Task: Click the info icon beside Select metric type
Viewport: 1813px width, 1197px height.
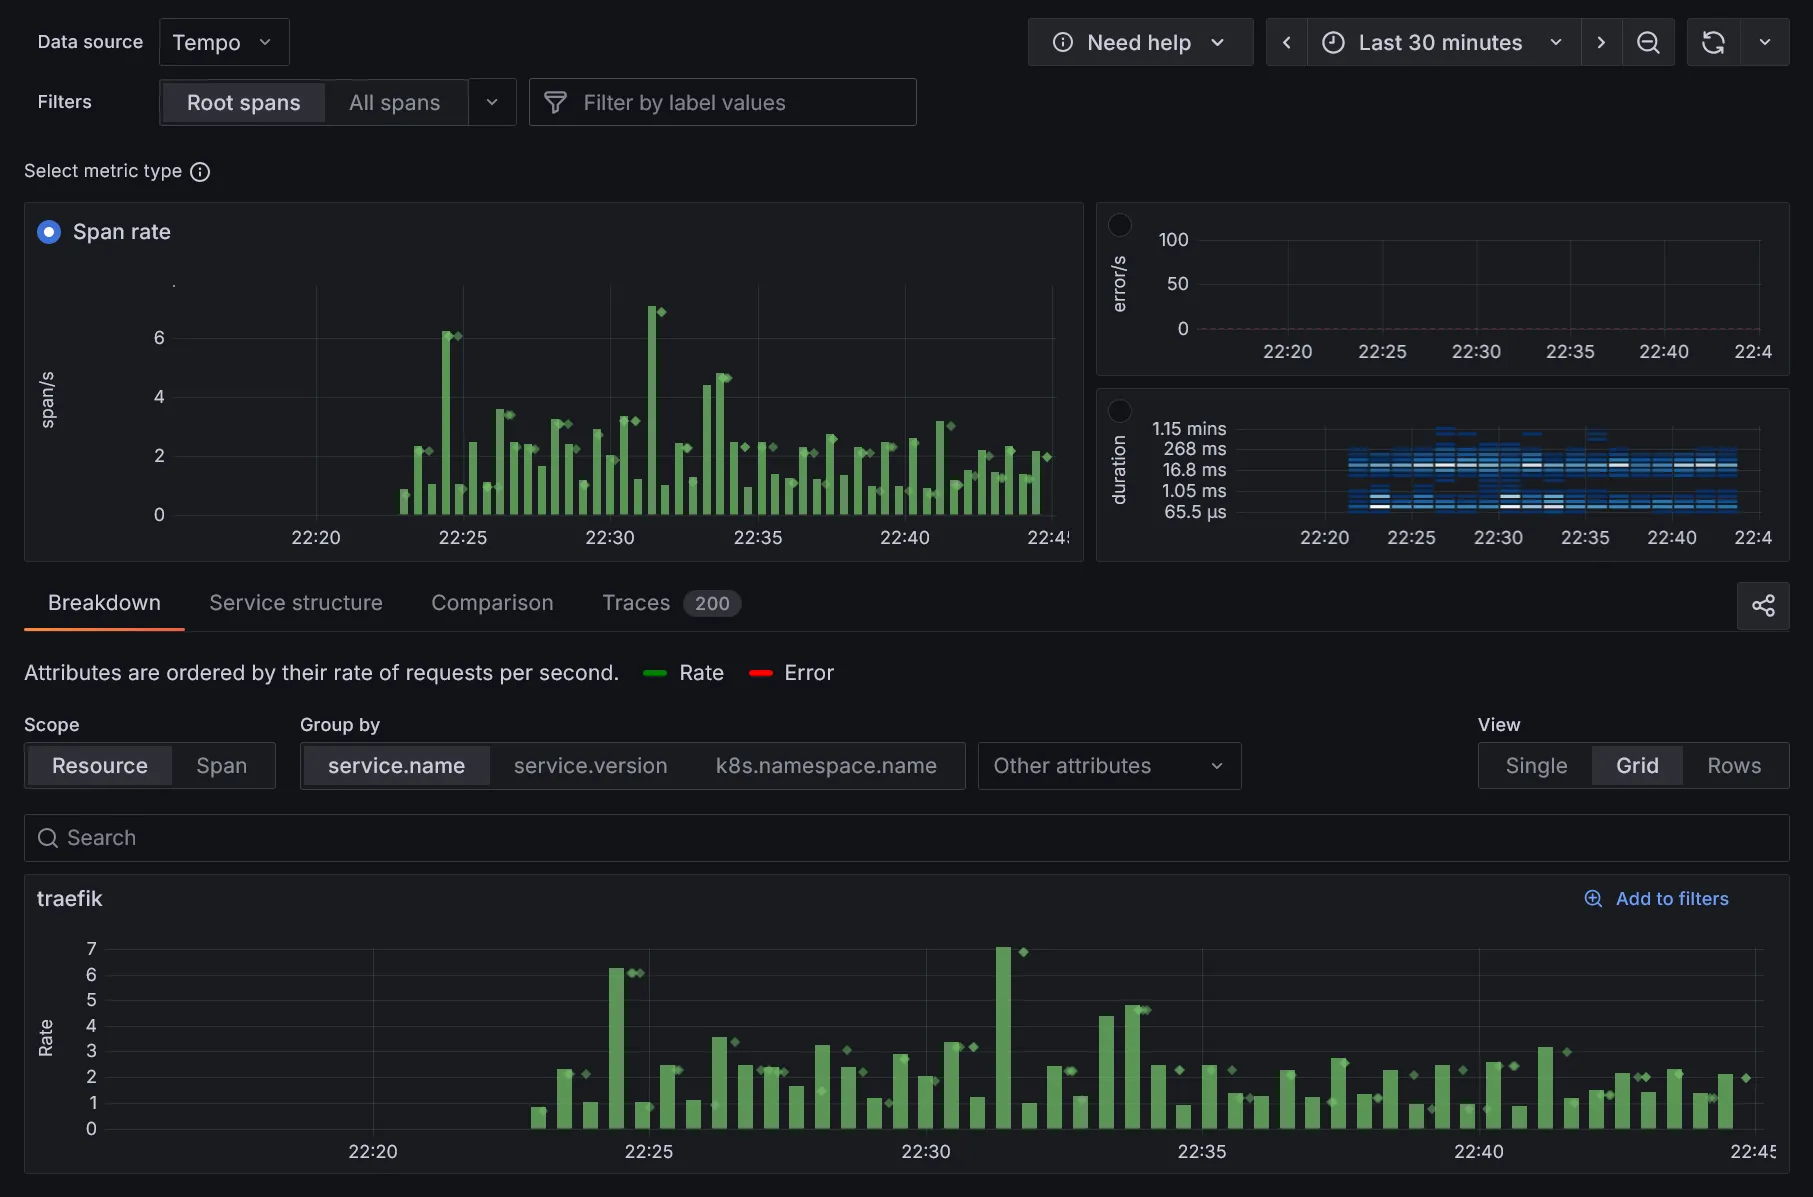Action: point(200,172)
